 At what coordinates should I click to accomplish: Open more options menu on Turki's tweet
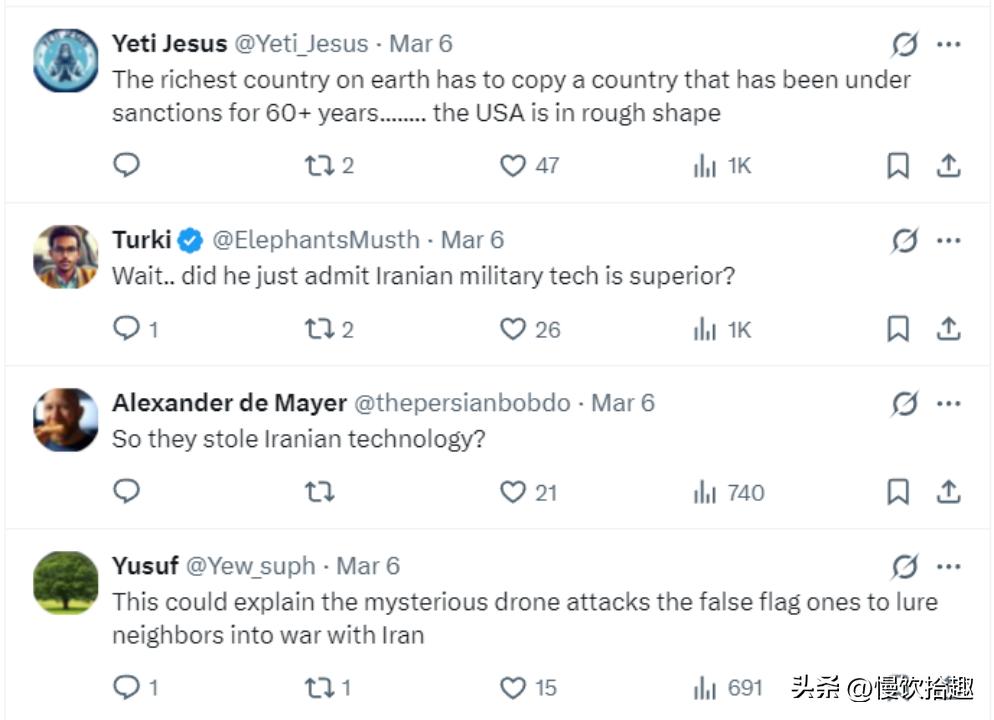pos(948,240)
